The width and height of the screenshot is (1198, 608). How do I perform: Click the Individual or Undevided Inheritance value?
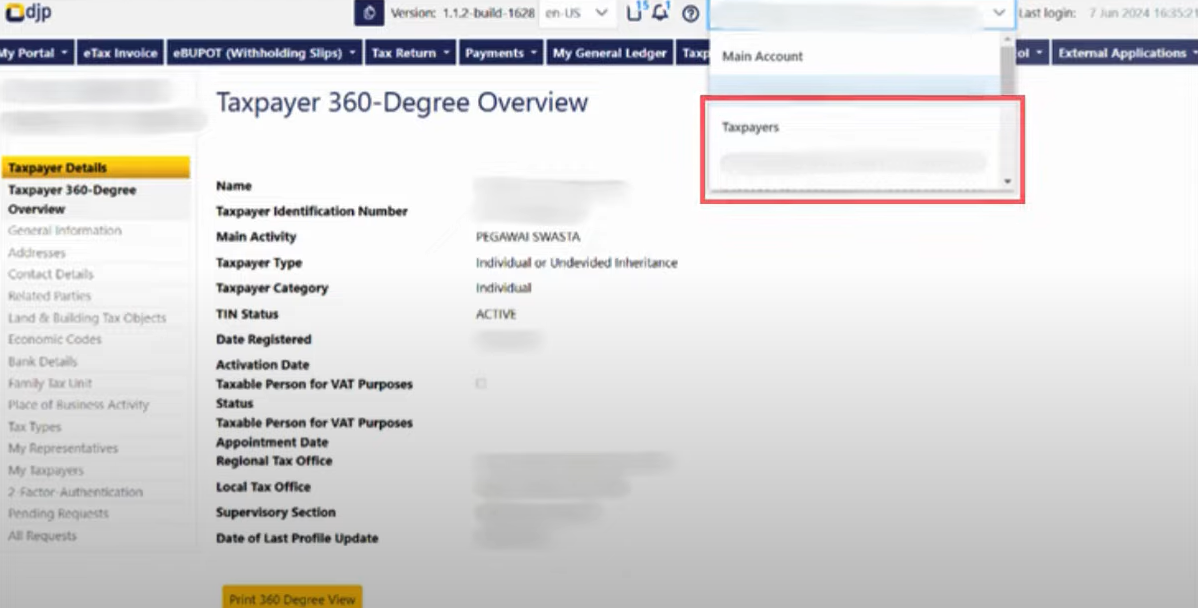577,263
